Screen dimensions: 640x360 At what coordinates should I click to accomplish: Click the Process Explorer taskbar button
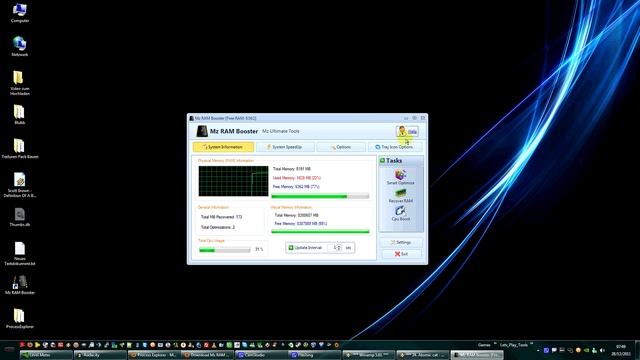click(x=153, y=355)
